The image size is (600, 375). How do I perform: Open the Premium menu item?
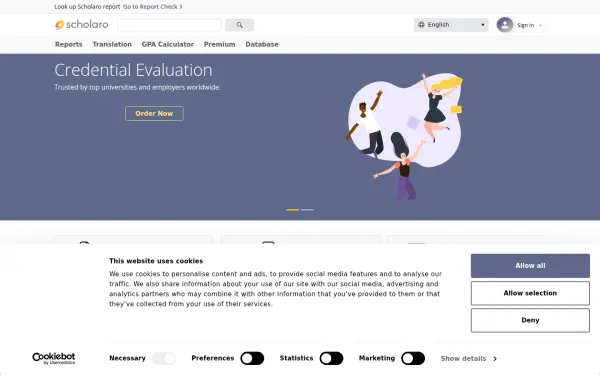(220, 44)
